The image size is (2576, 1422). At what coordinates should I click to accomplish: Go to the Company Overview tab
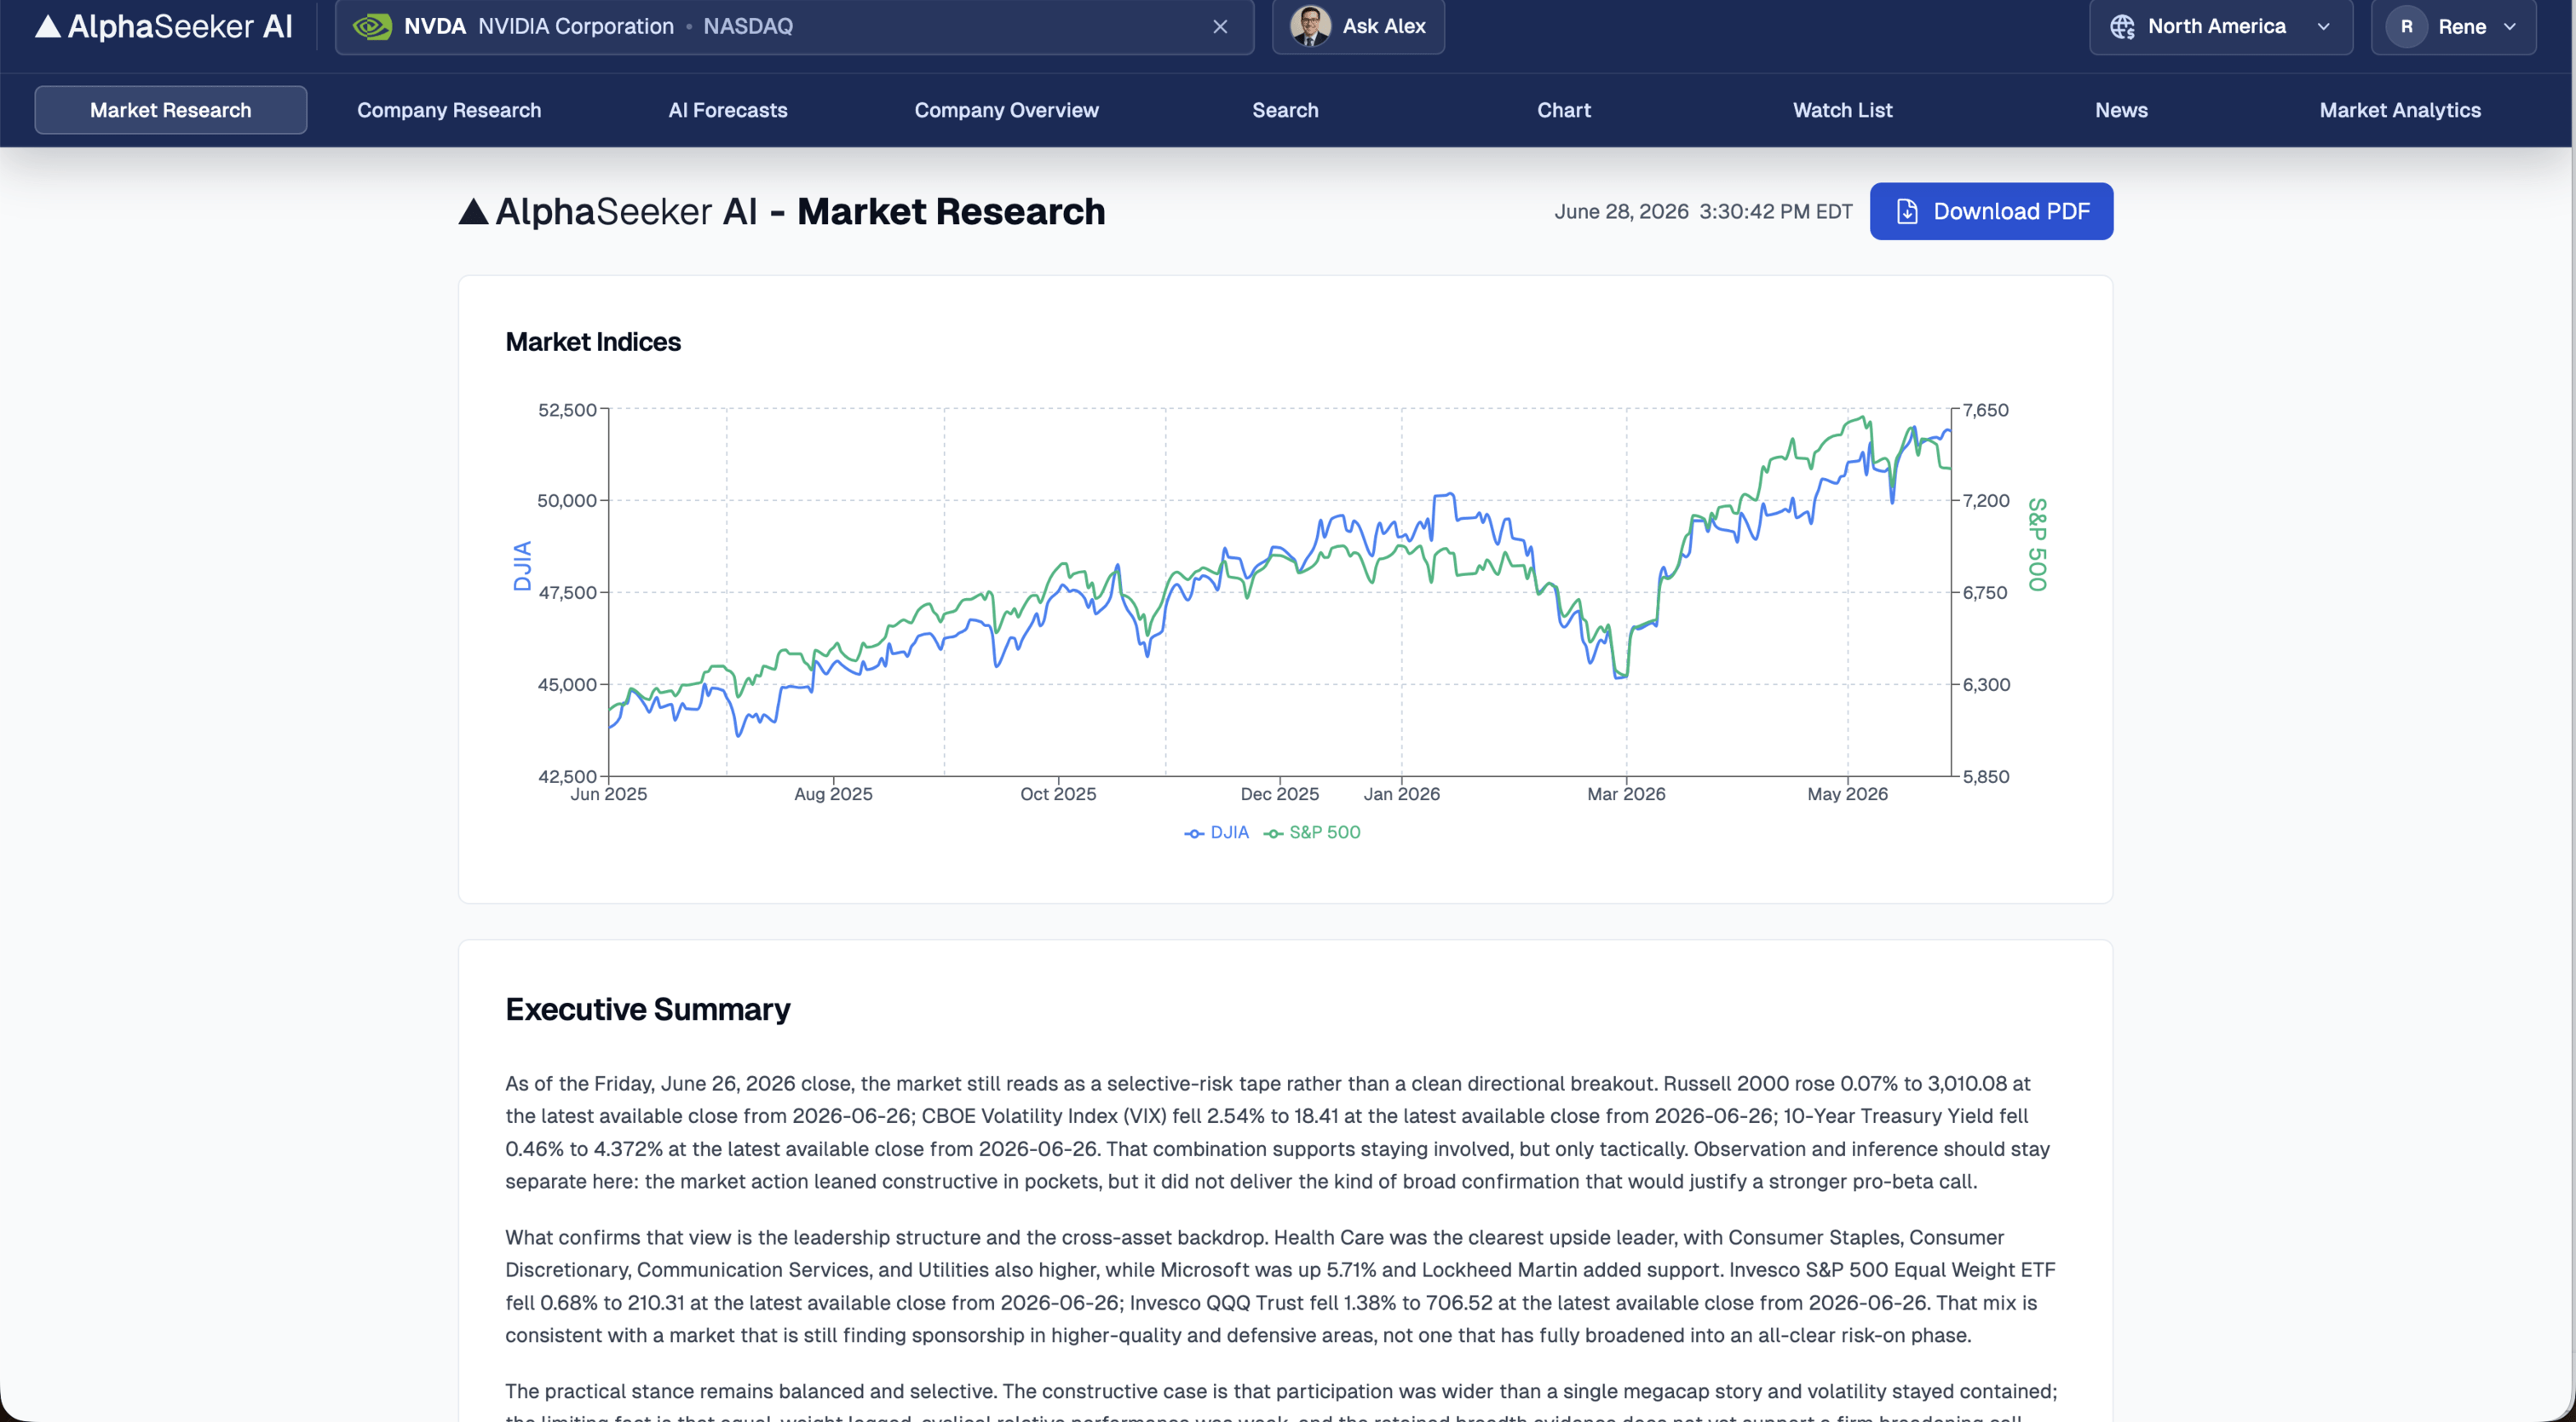[1006, 110]
